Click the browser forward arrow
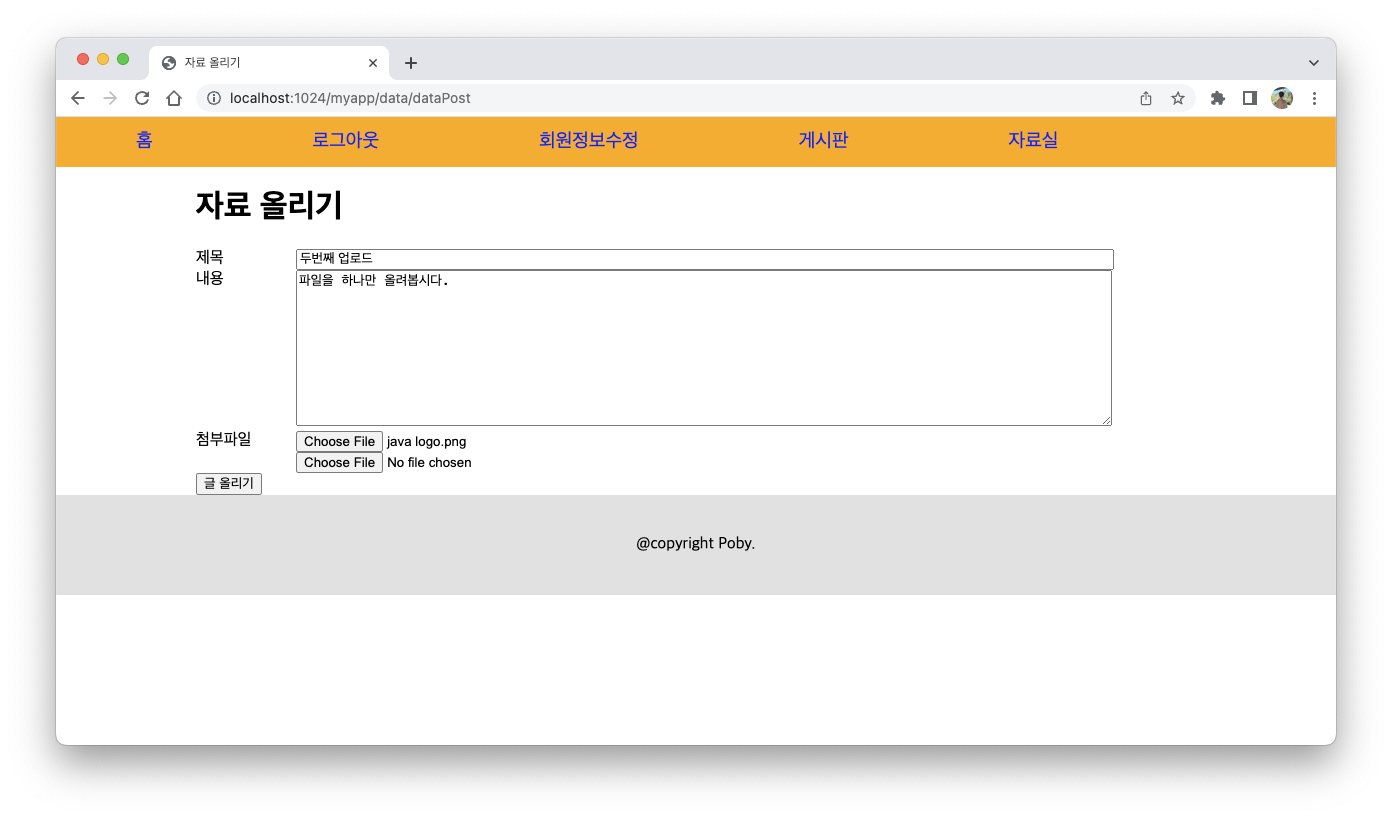The image size is (1392, 819). click(110, 98)
